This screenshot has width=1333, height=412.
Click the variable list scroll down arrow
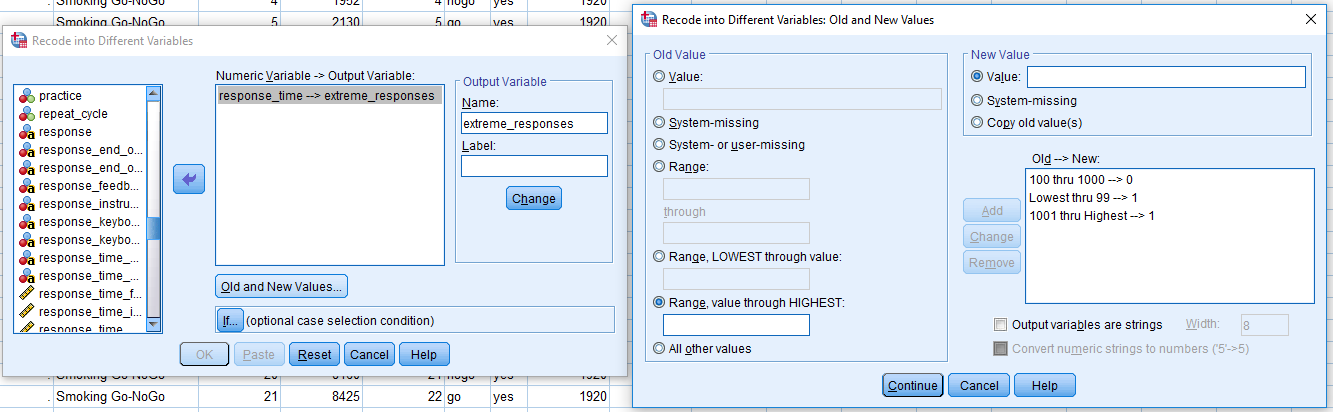(x=153, y=325)
